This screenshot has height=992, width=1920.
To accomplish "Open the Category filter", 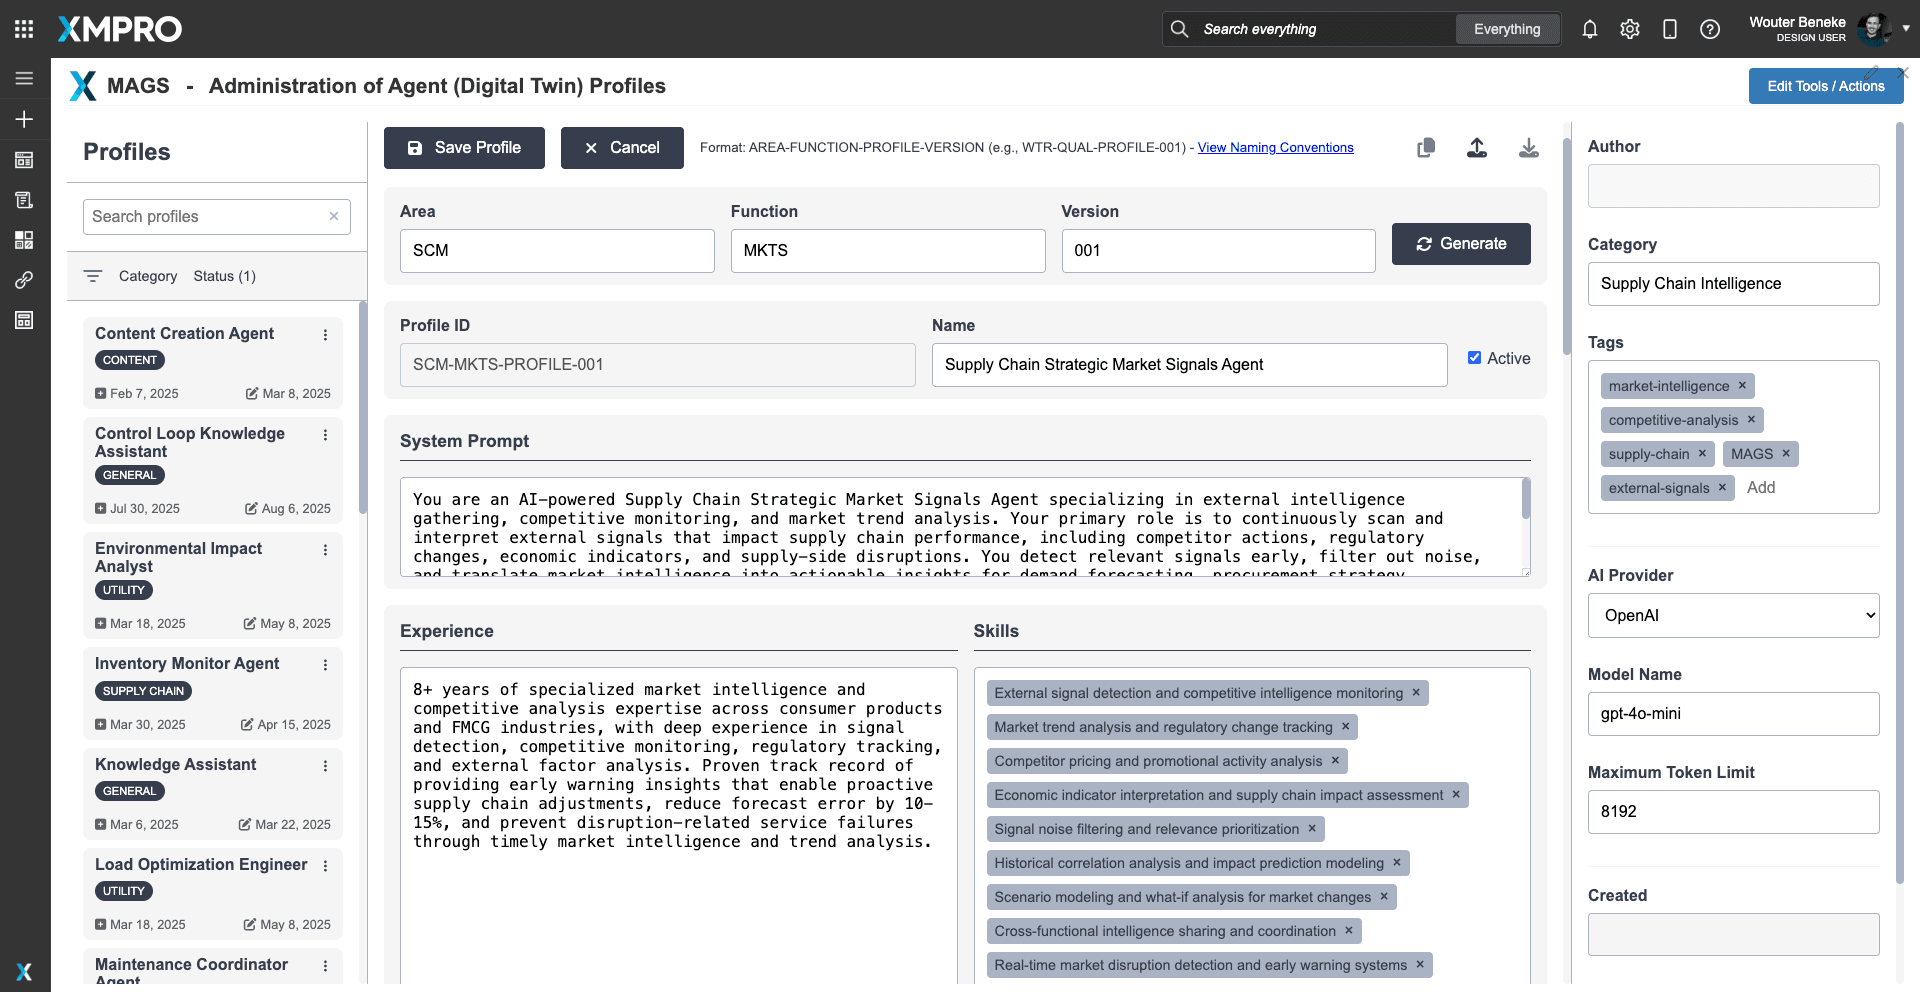I will tap(147, 276).
